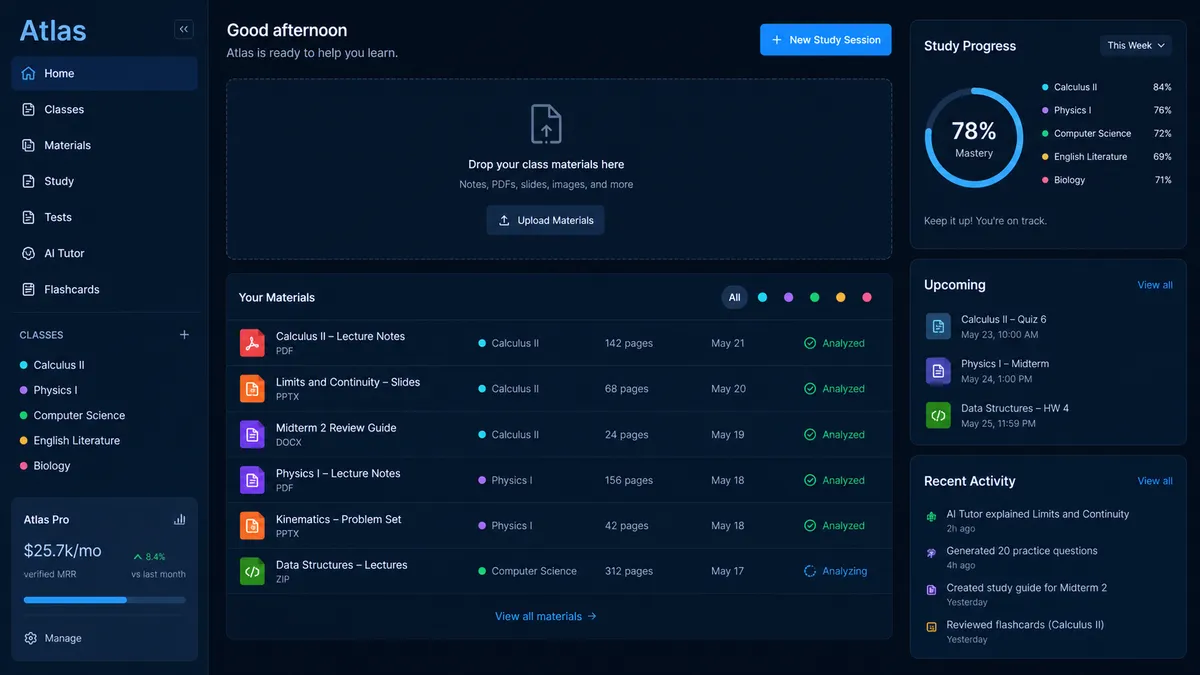
Task: Click the Manage gear icon
Action: tap(31, 638)
